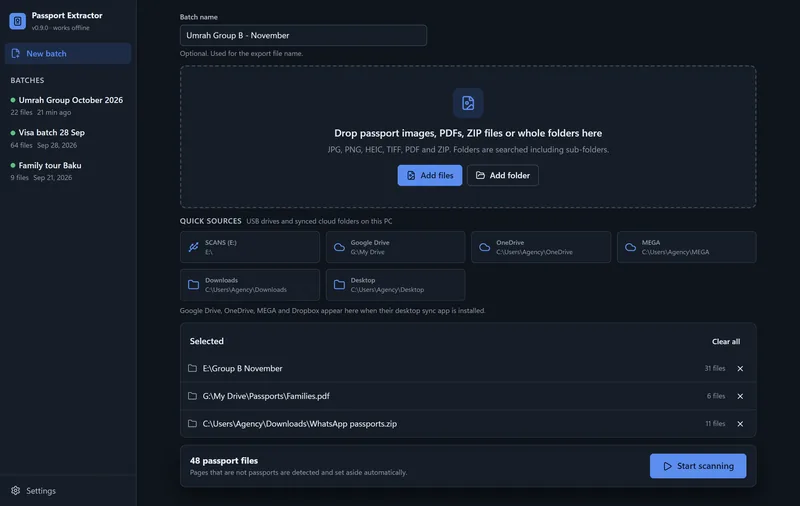Select Desktop quick source

395,285
